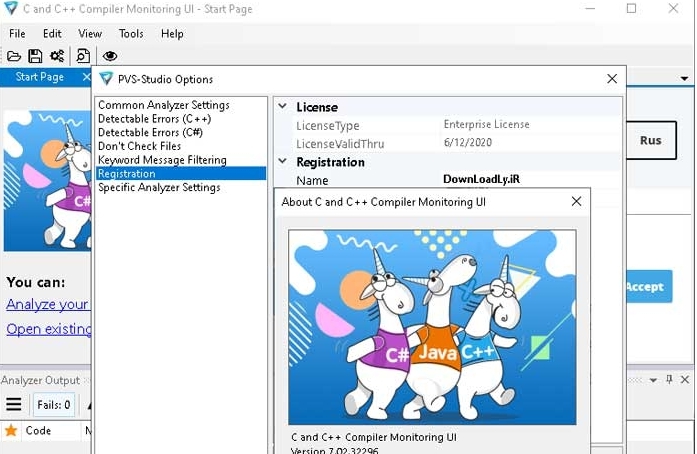Close the Start Page tab
Screen dimensions: 697x454
[87, 77]
